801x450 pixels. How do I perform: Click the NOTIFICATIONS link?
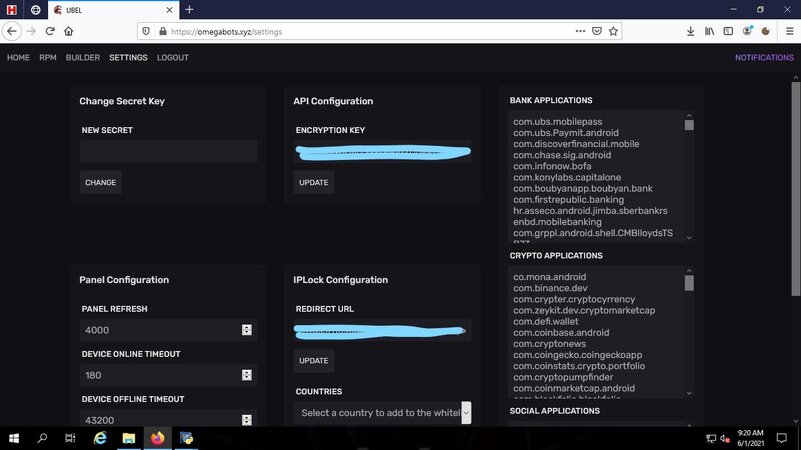click(x=764, y=58)
